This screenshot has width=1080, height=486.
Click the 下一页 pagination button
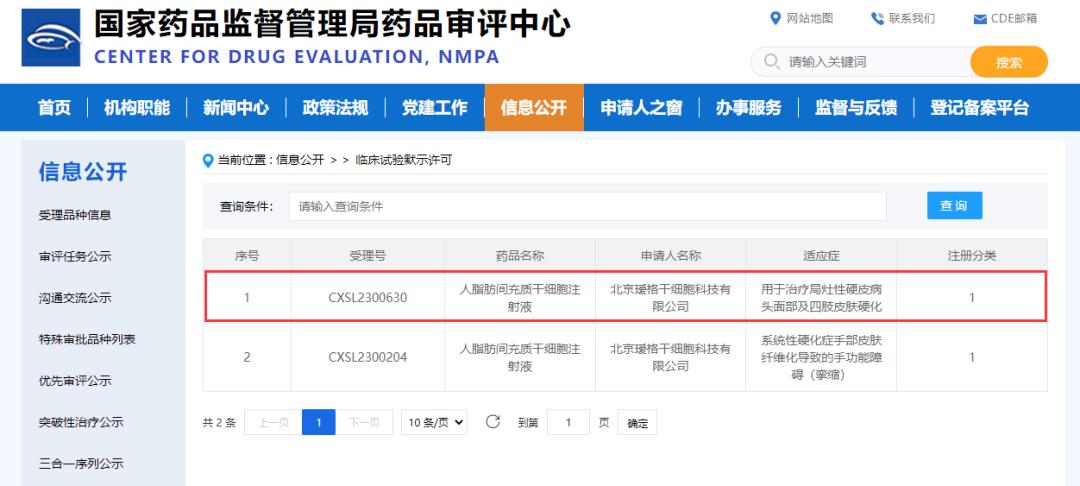tap(364, 422)
